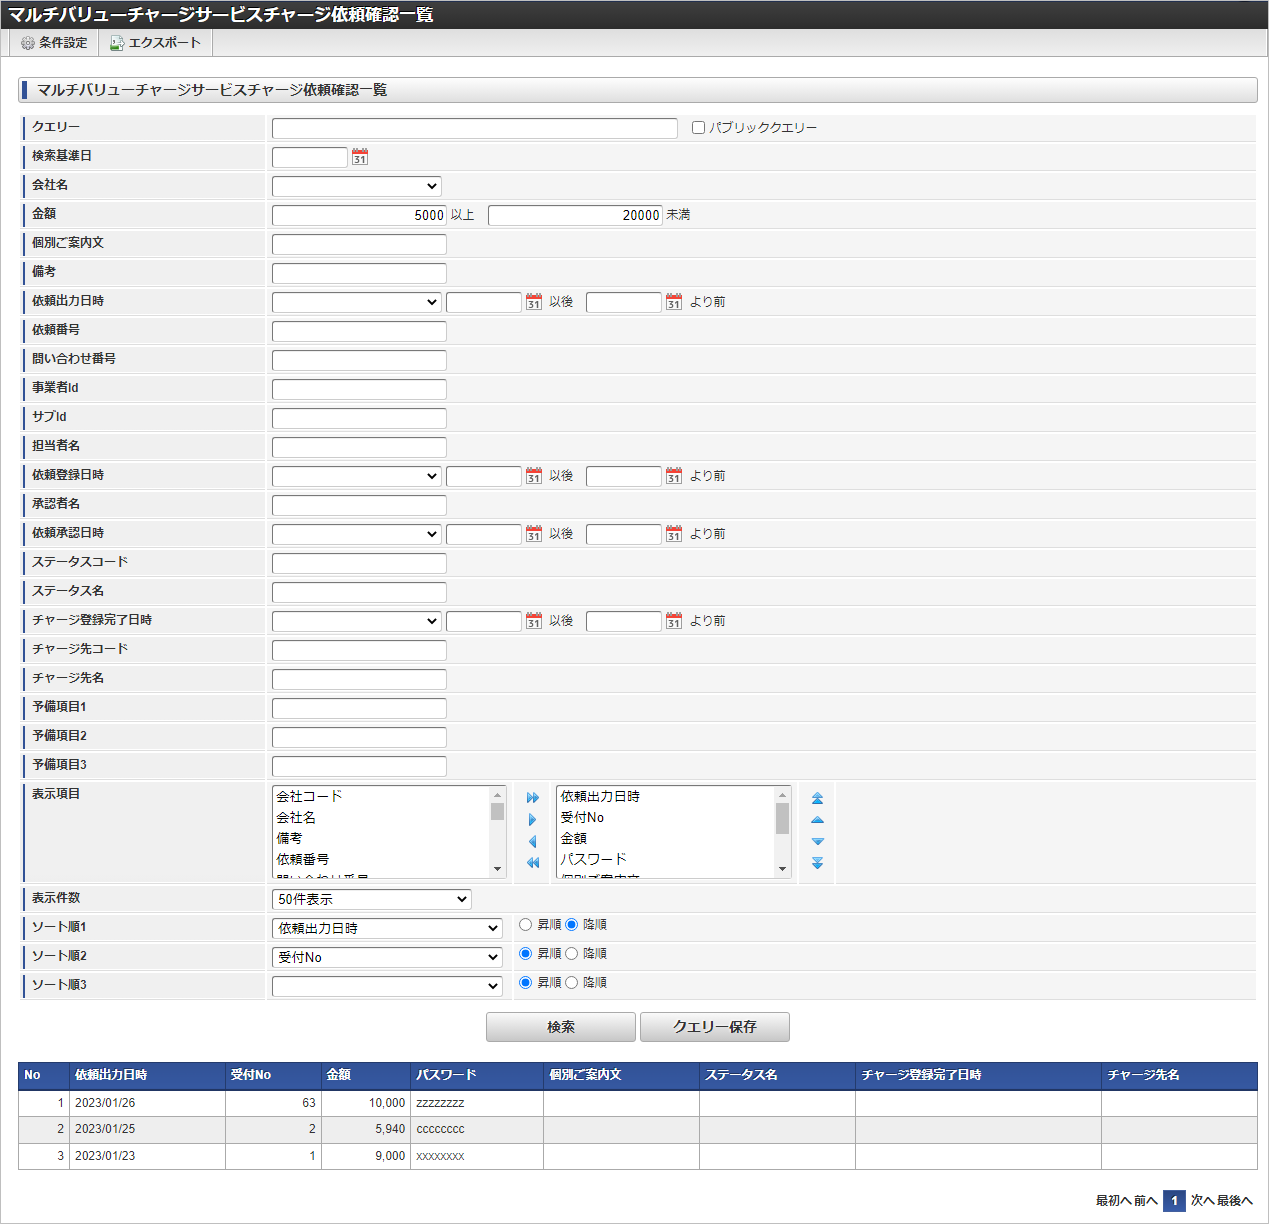Click the ステータスコード input field
1269x1224 pixels.
[x=359, y=563]
